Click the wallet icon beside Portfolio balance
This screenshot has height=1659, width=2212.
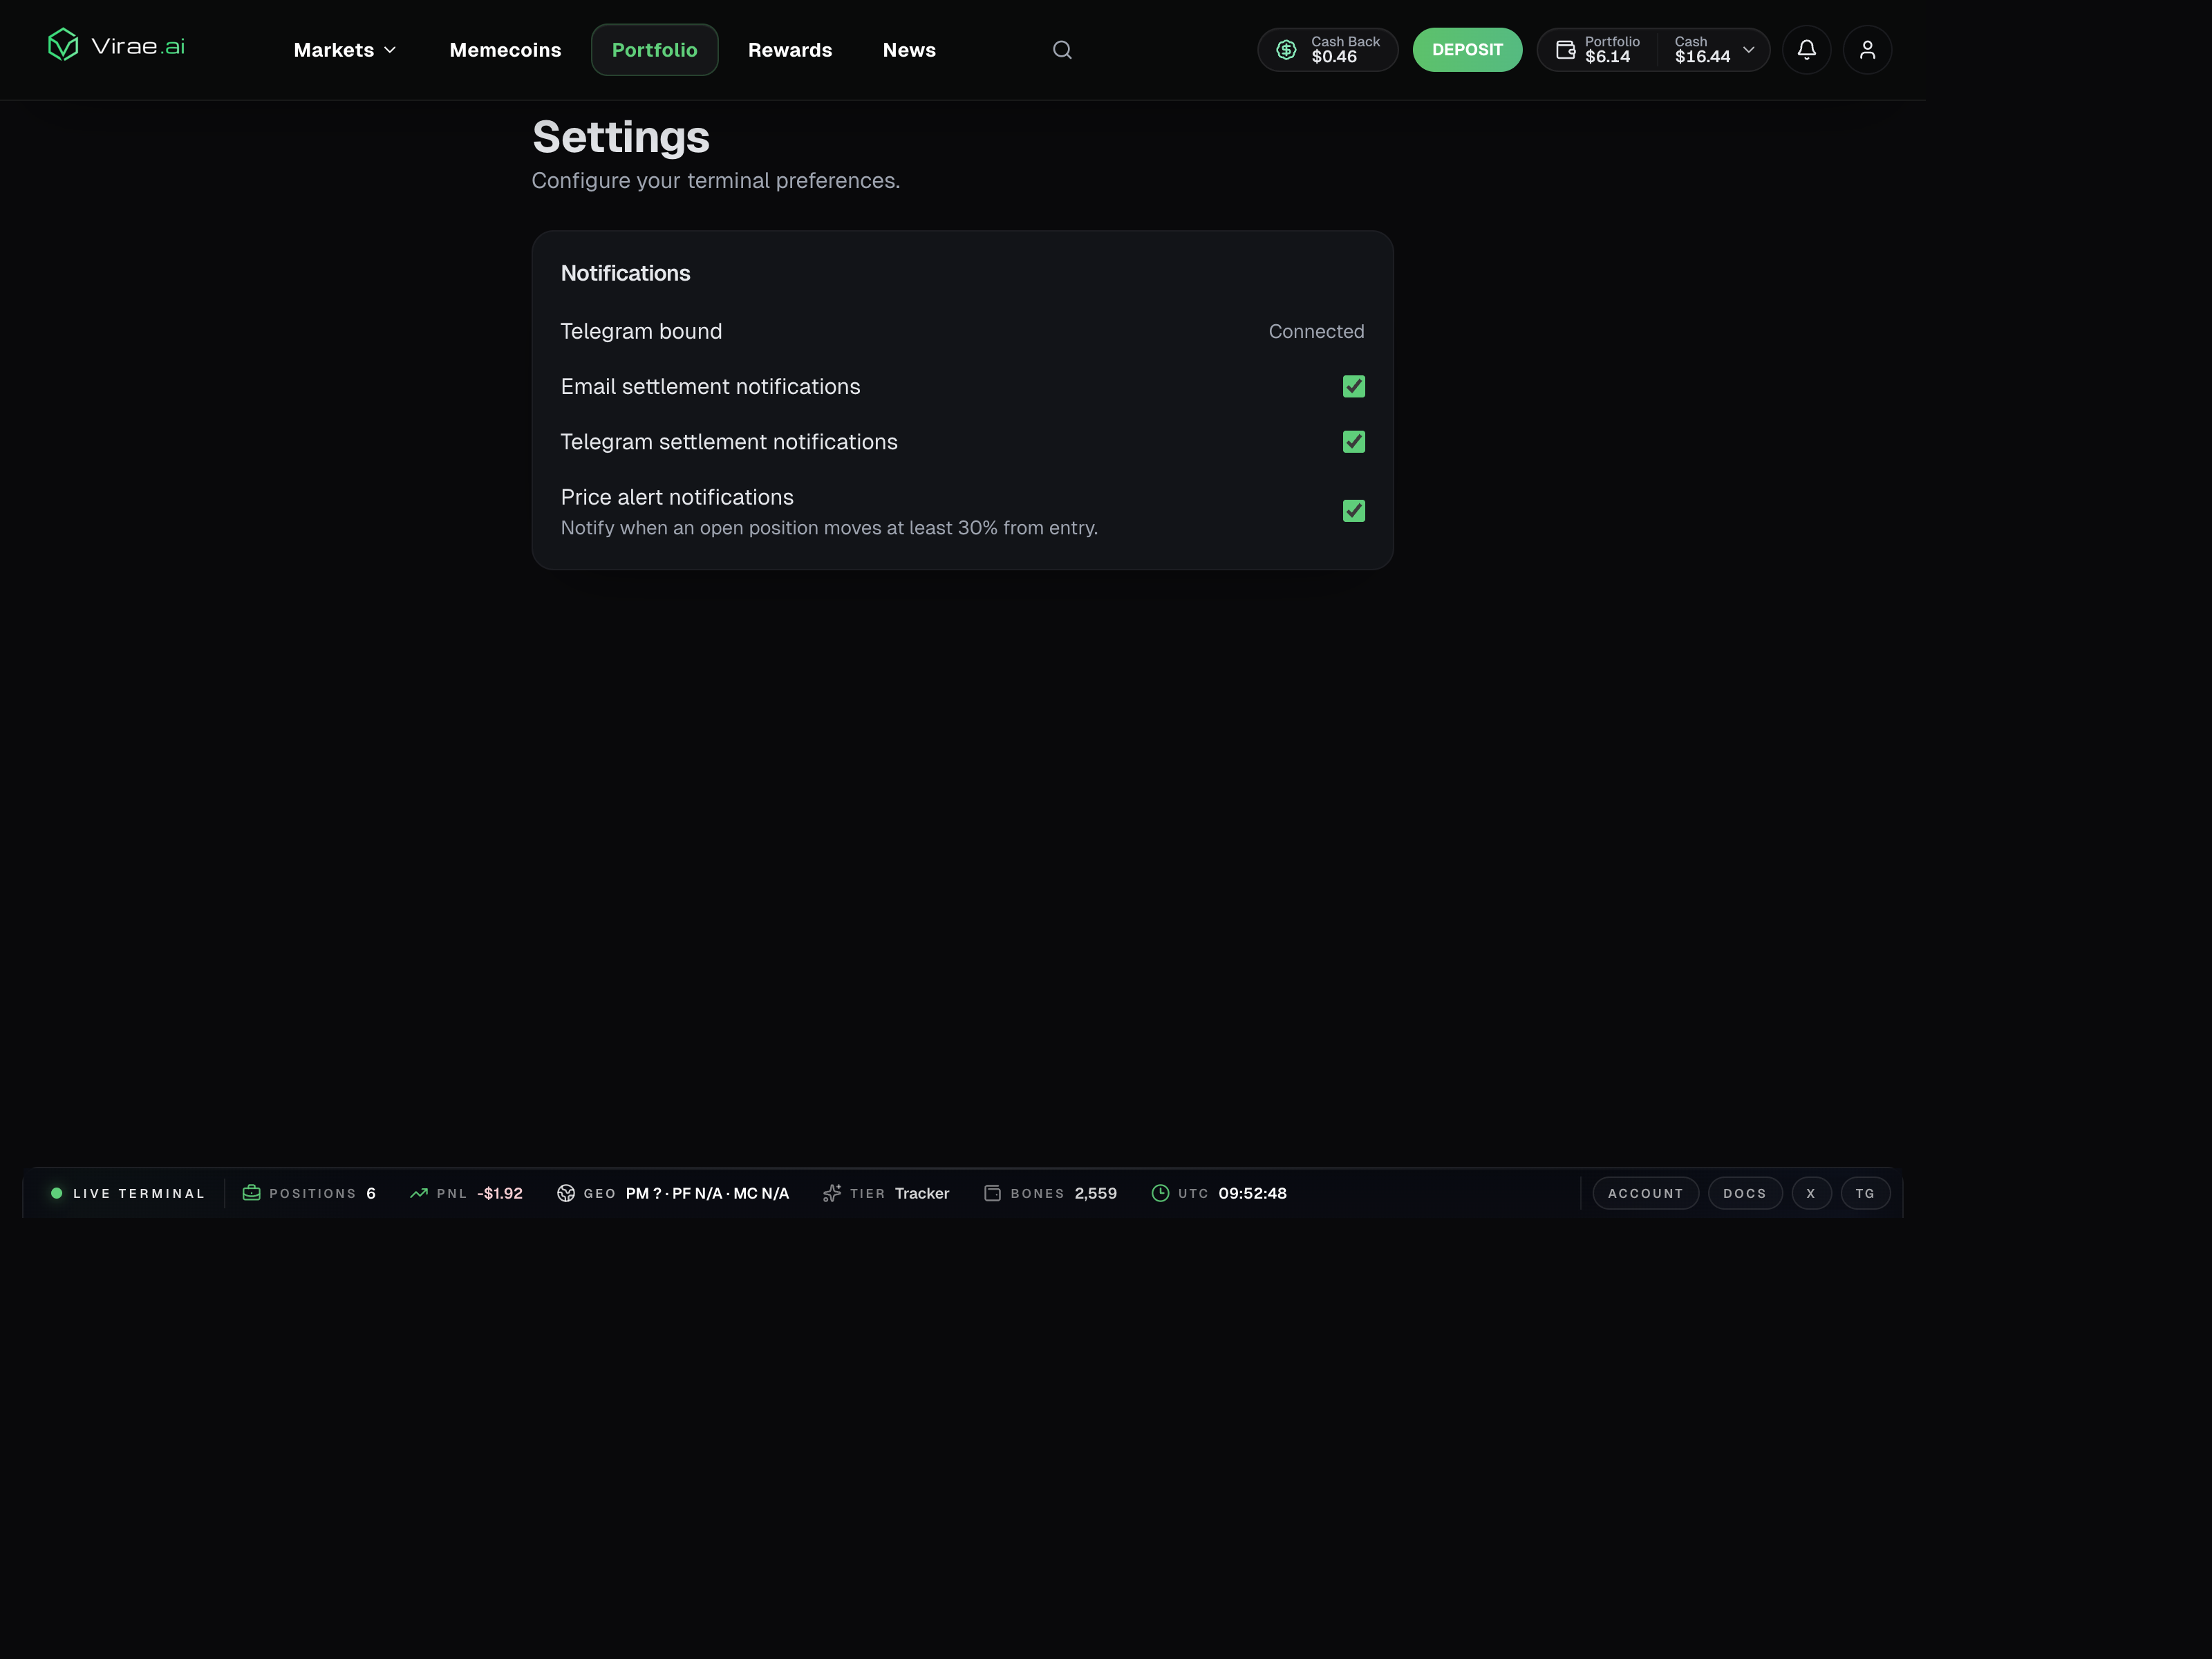coord(1565,50)
